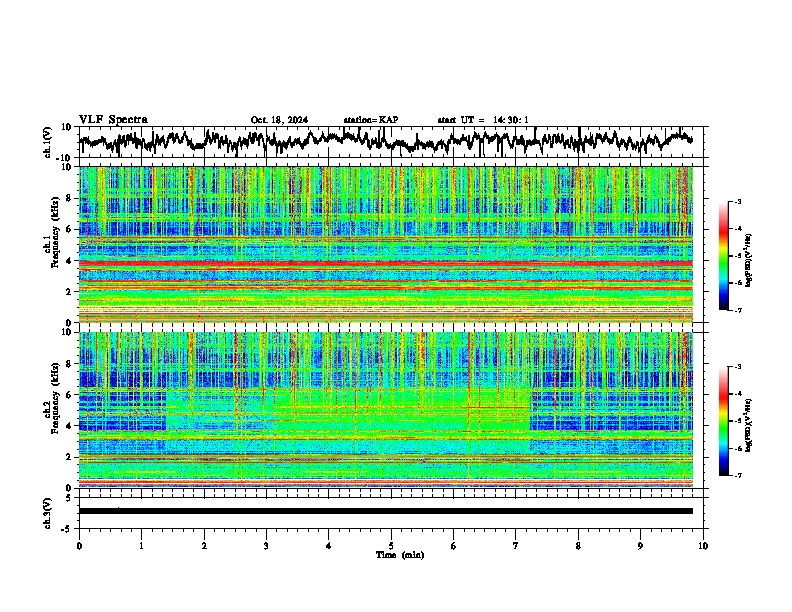Click the "-3" label atop the ch.1 colorbar
The width and height of the screenshot is (792, 612).
737,201
